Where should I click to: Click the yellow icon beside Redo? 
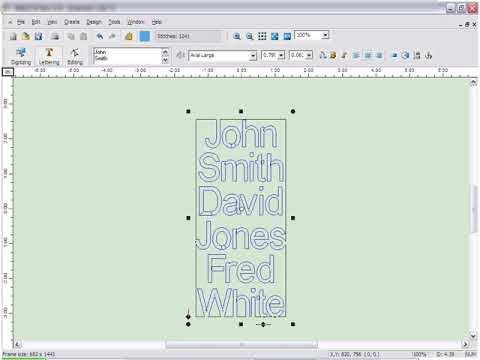129,36
